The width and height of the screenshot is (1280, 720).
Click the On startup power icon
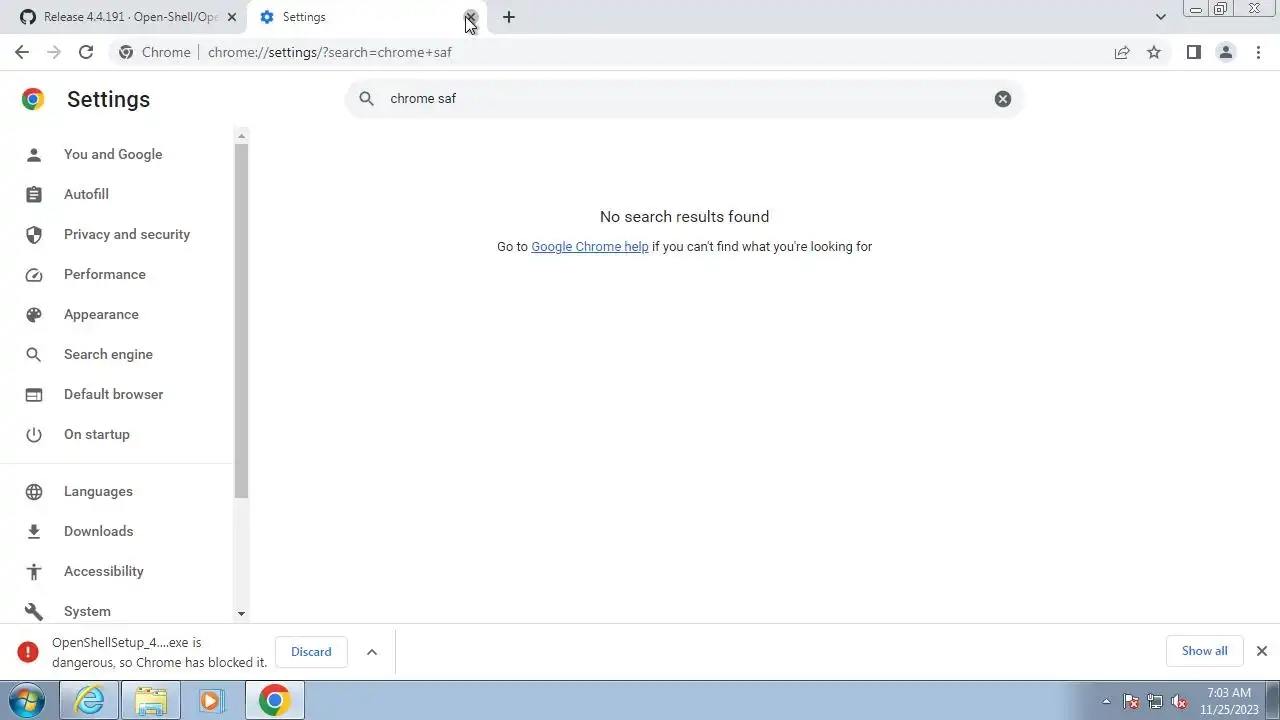tap(34, 434)
